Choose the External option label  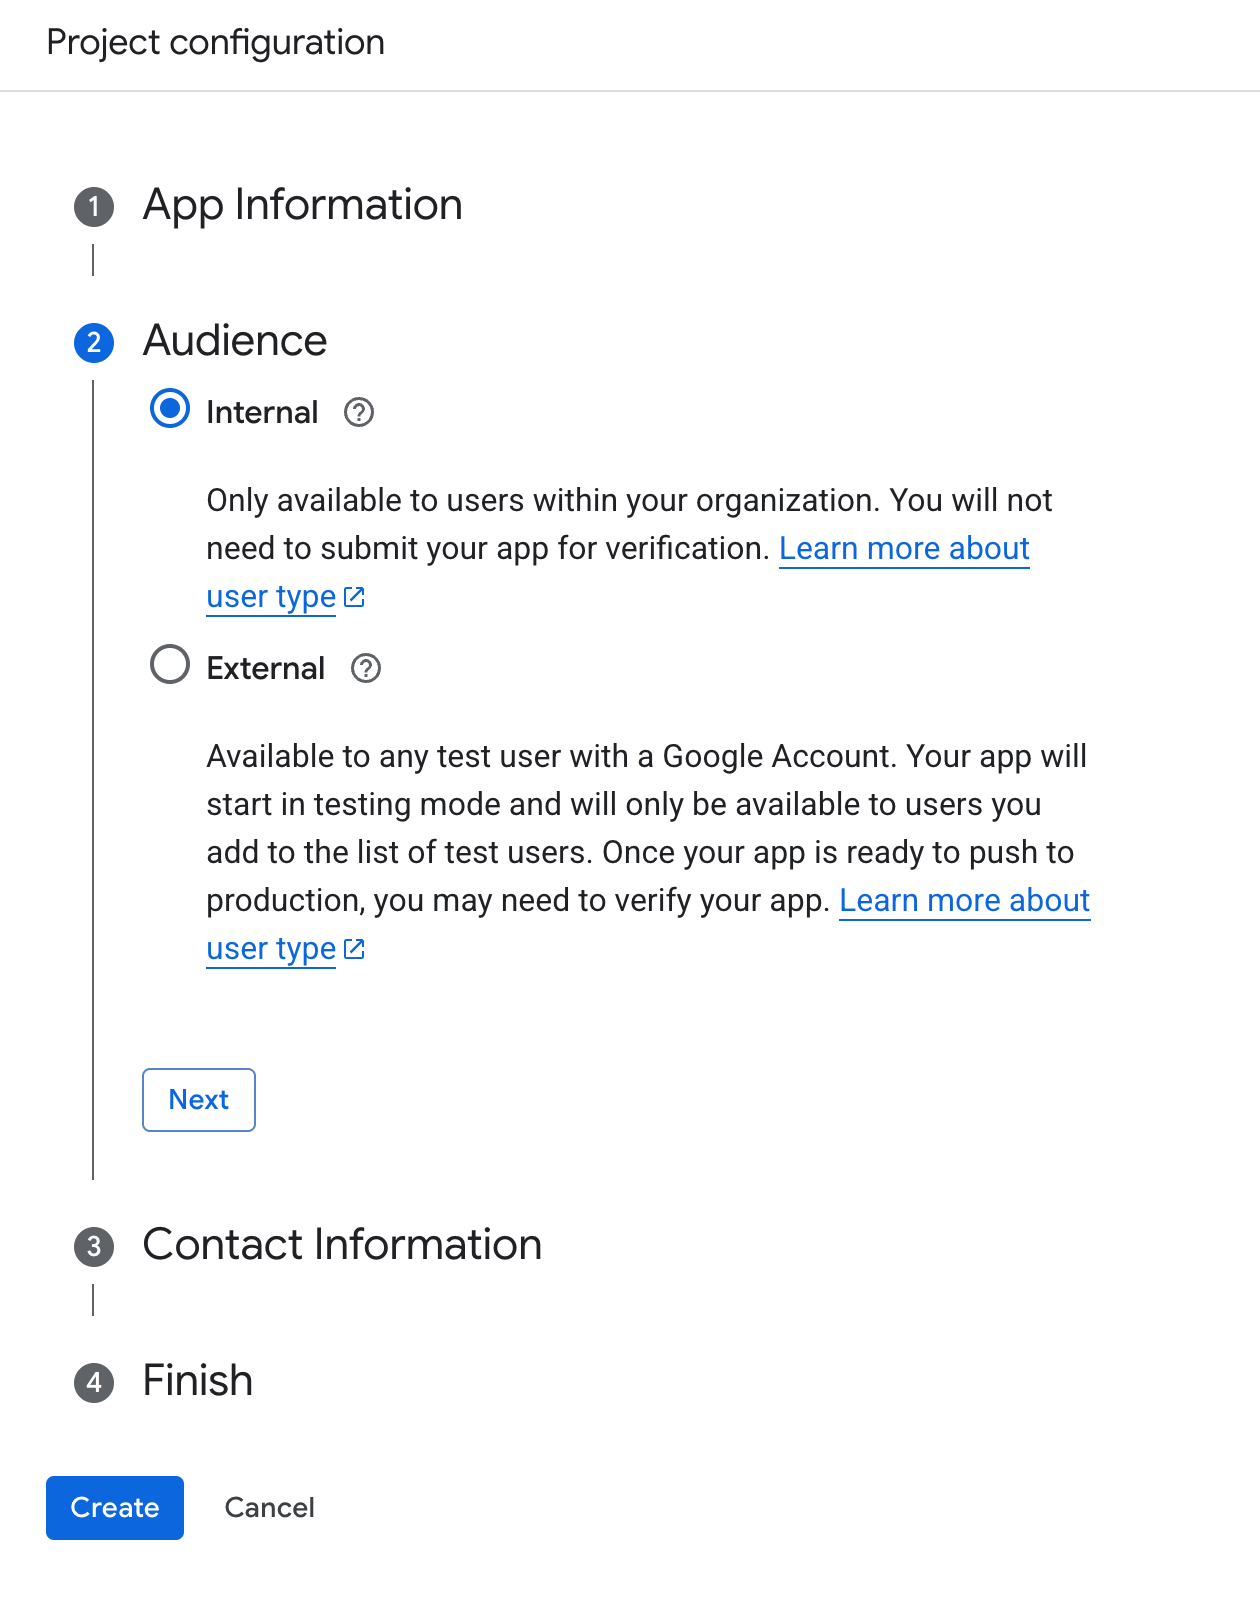[265, 668]
